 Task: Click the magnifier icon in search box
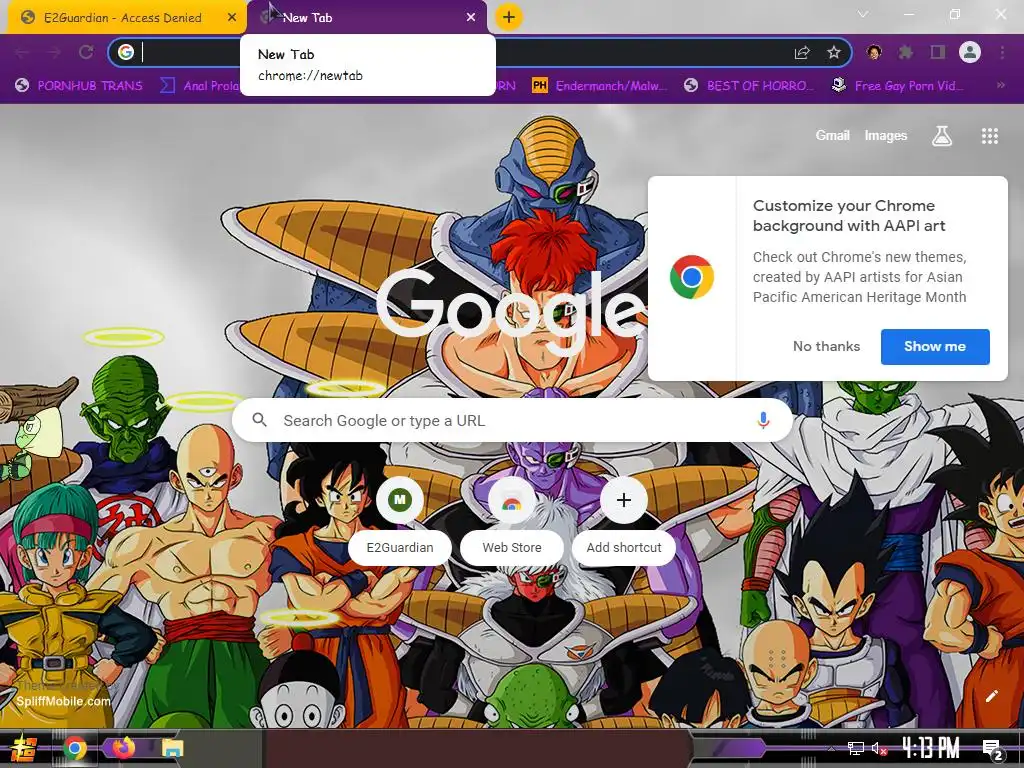coord(259,420)
